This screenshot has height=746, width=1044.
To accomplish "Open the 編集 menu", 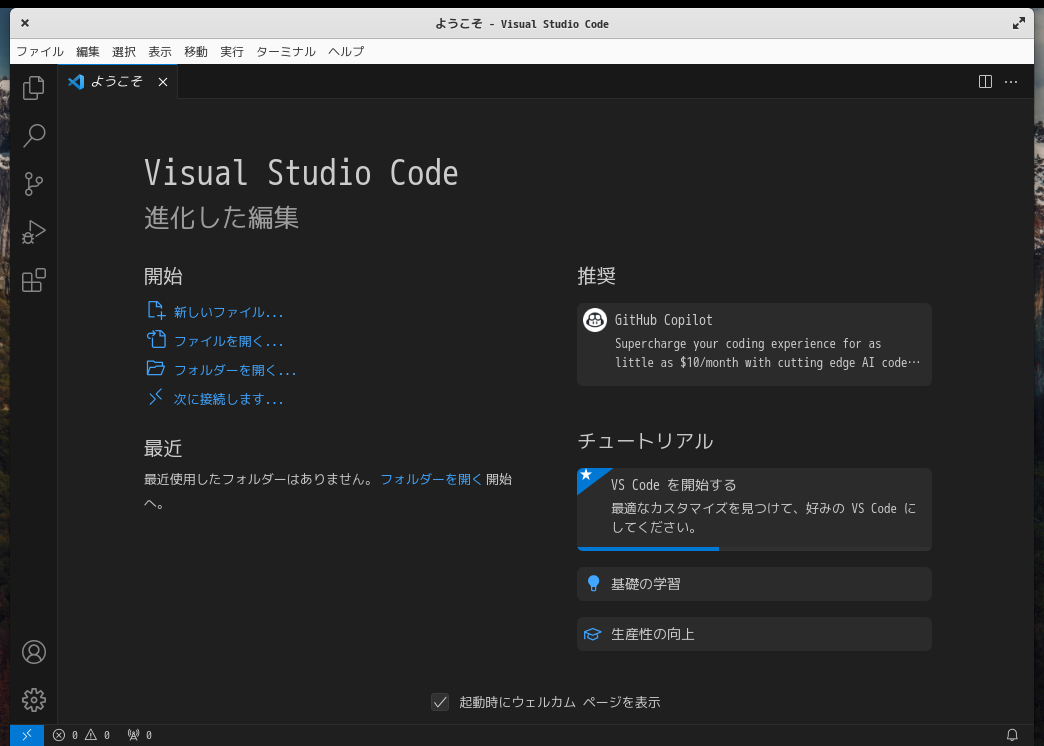I will coord(88,51).
